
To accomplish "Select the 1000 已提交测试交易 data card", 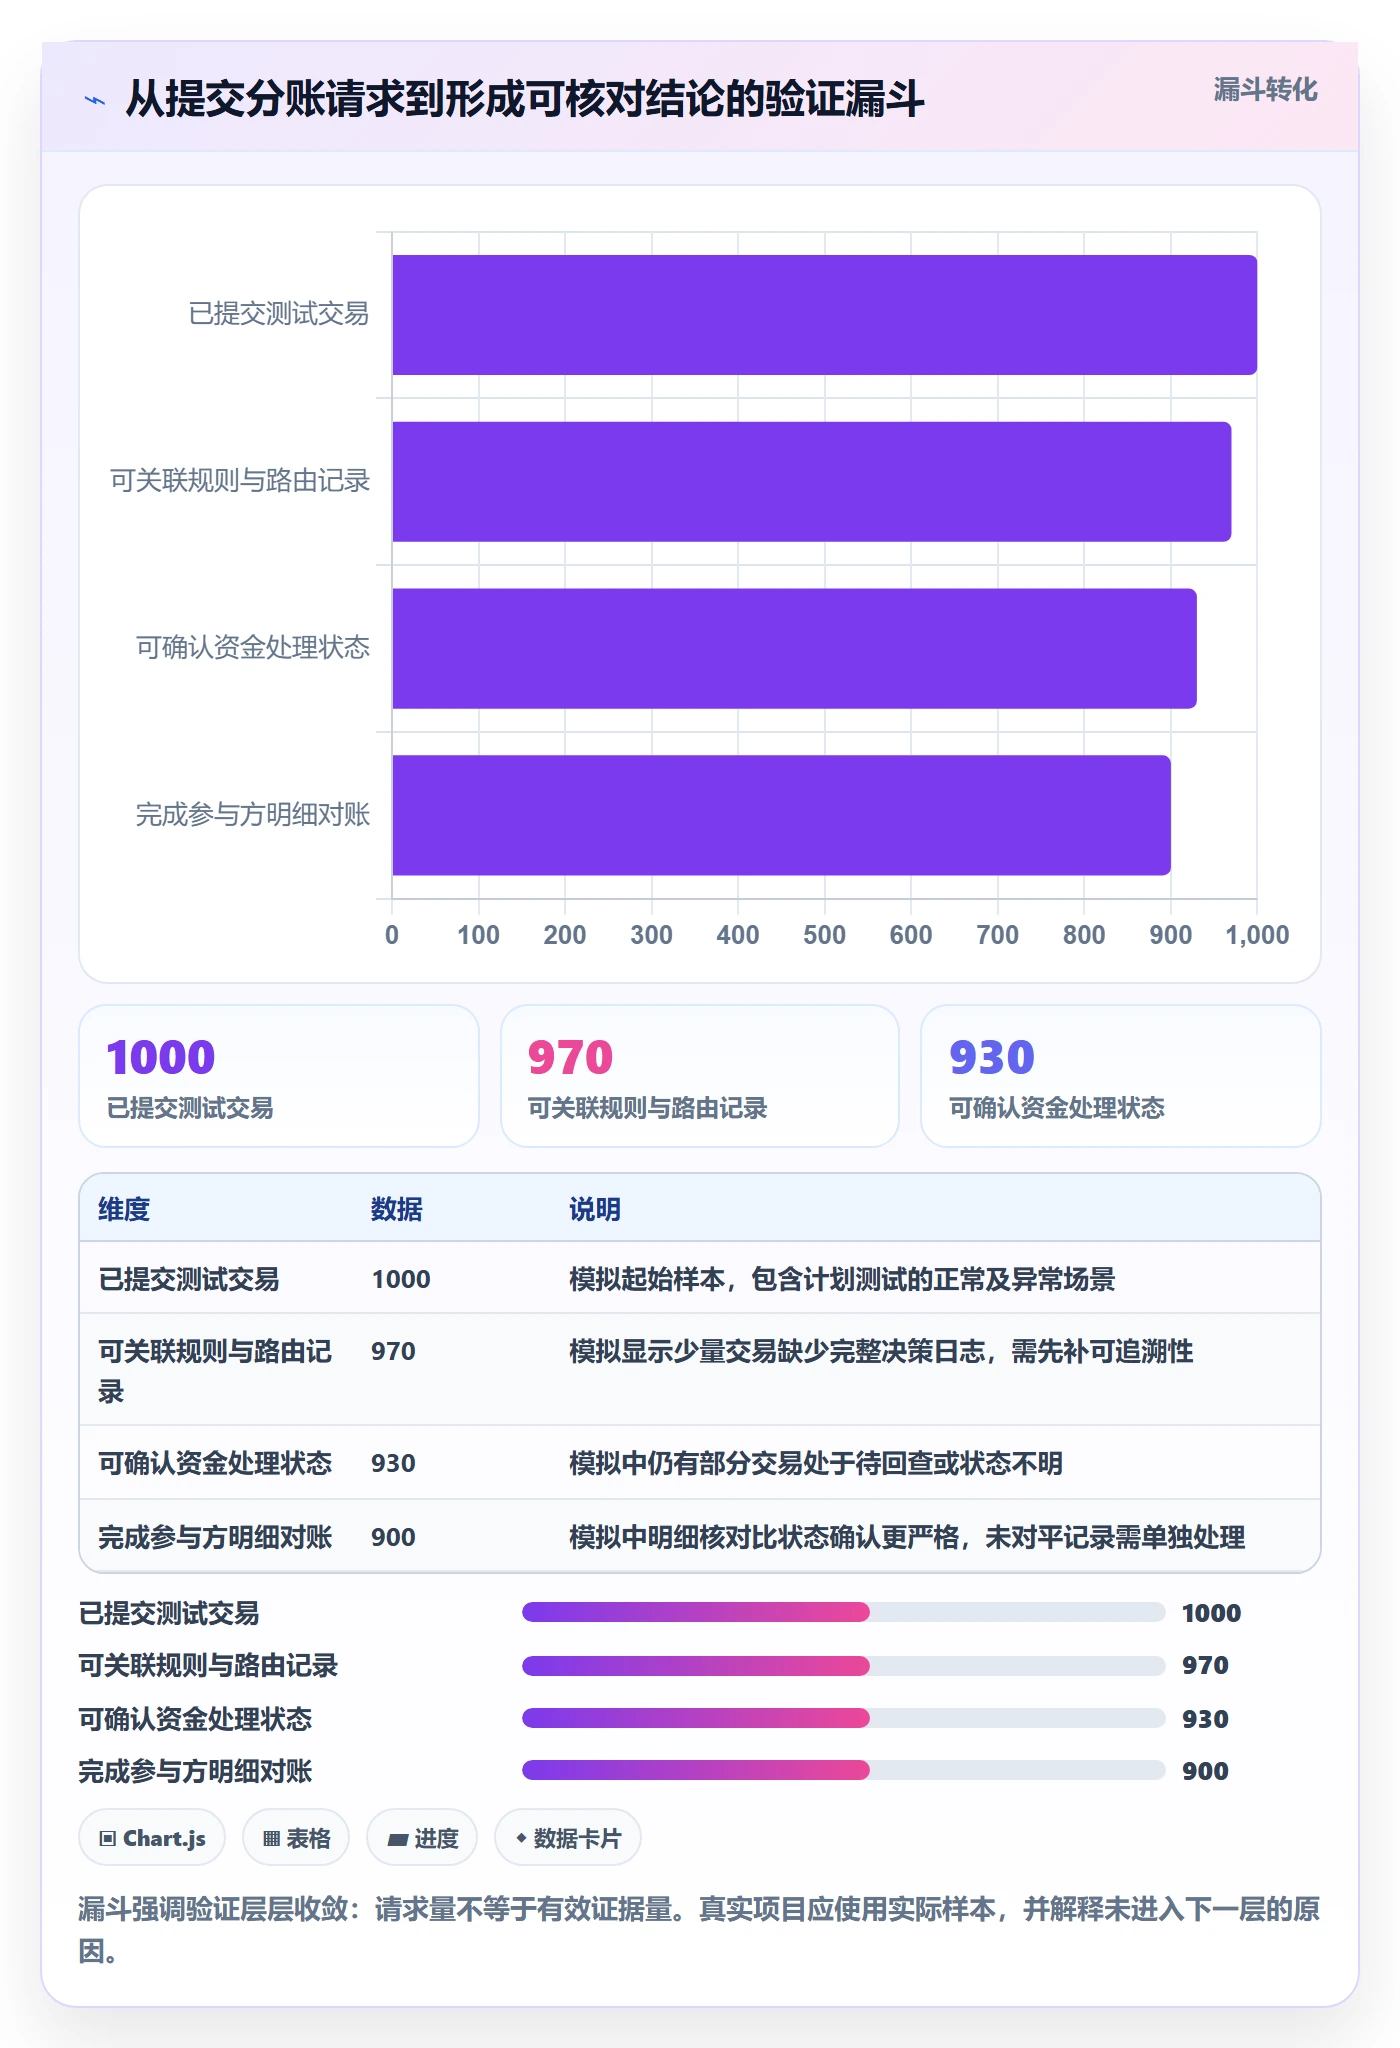I will (279, 1076).
